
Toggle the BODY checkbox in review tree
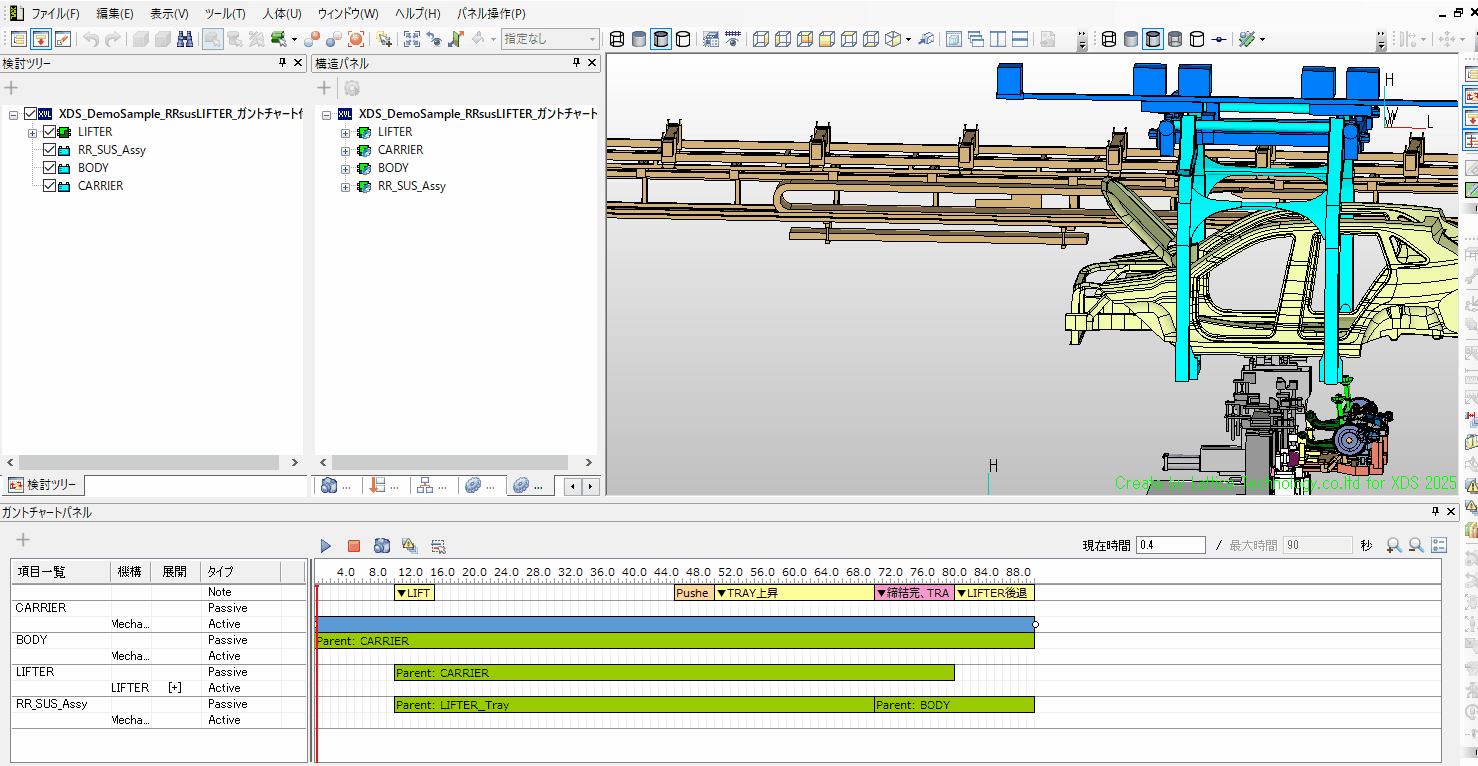click(x=50, y=168)
